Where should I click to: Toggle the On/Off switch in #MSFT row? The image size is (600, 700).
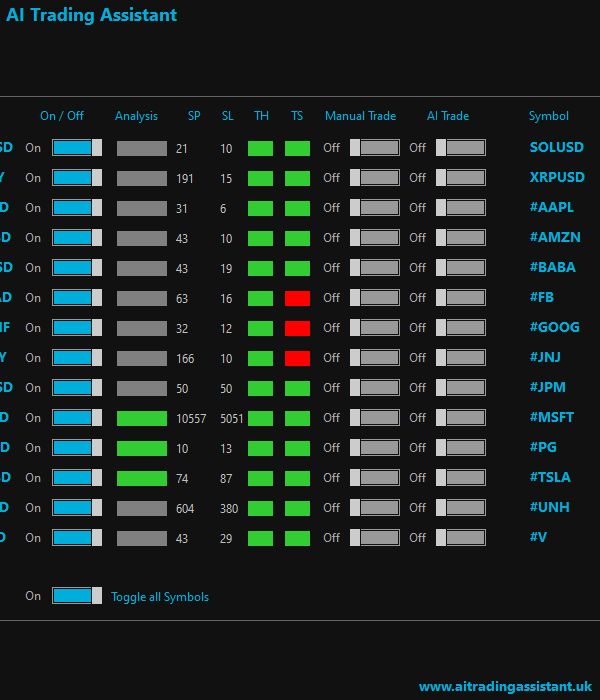(x=77, y=417)
